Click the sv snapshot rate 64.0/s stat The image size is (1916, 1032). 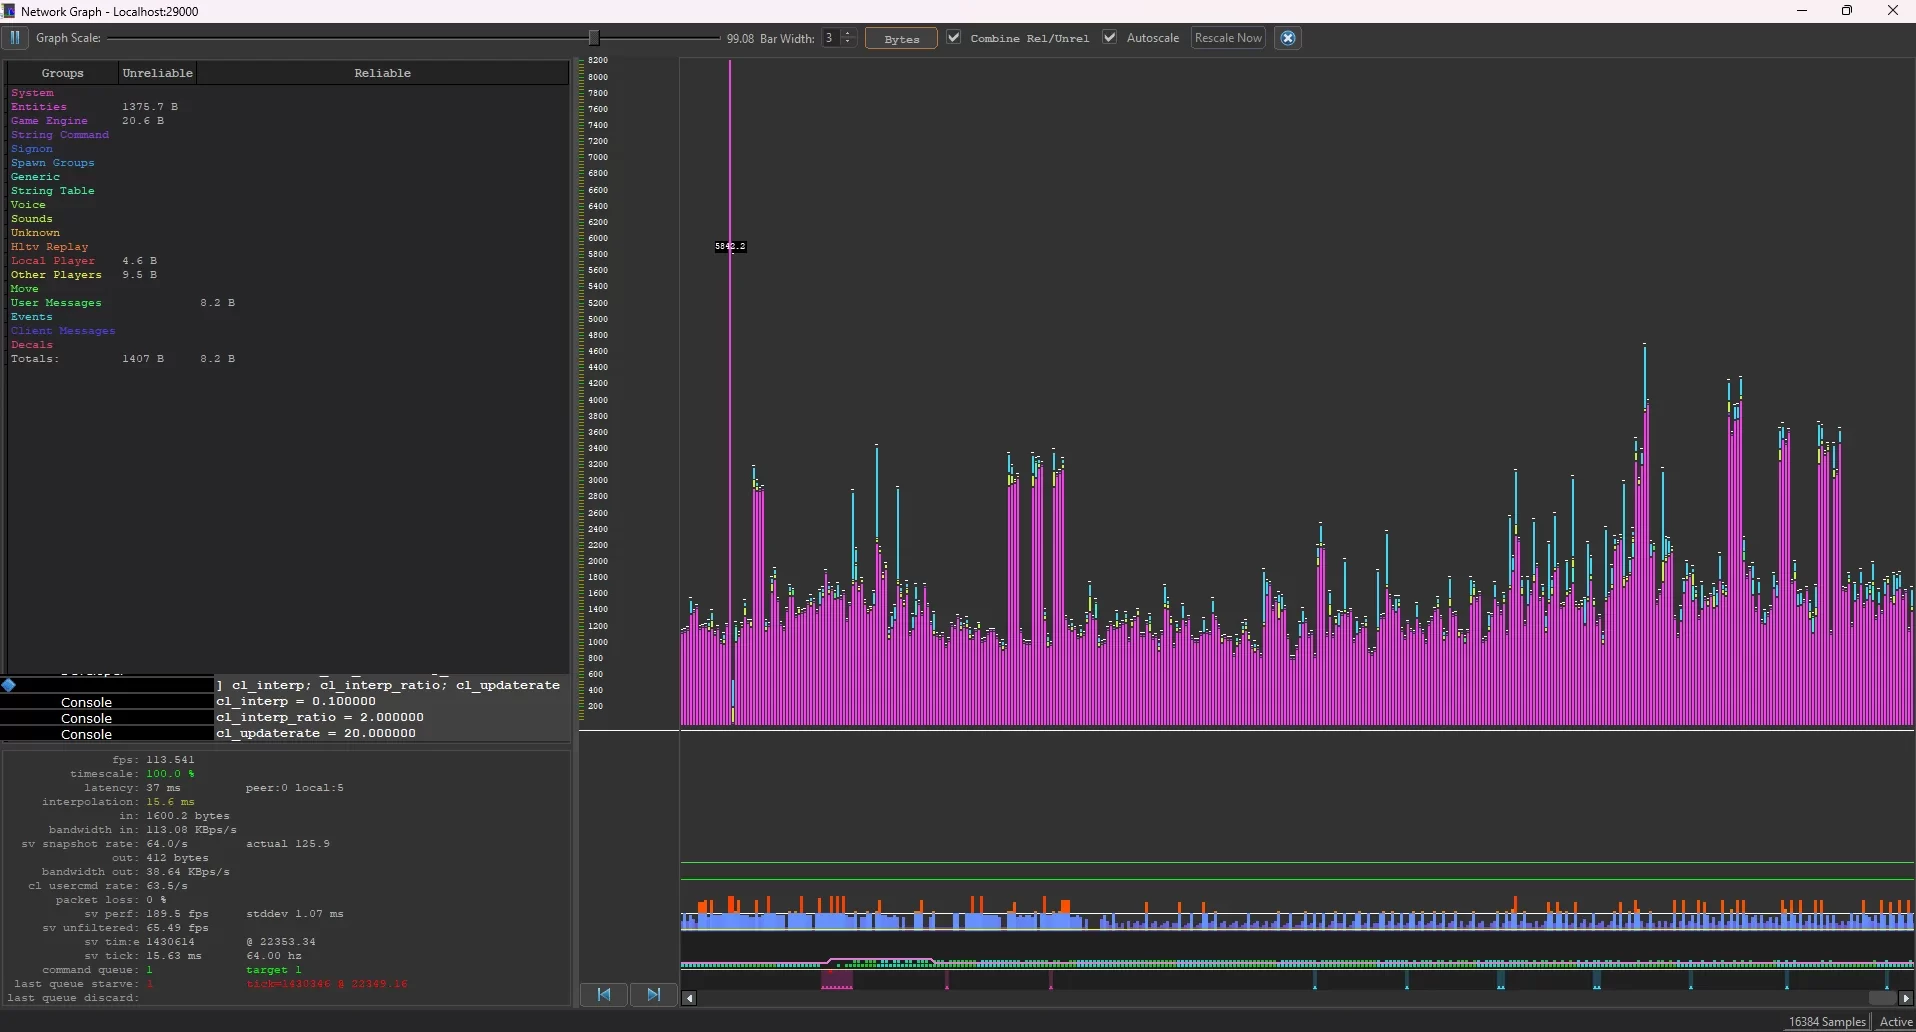click(104, 844)
